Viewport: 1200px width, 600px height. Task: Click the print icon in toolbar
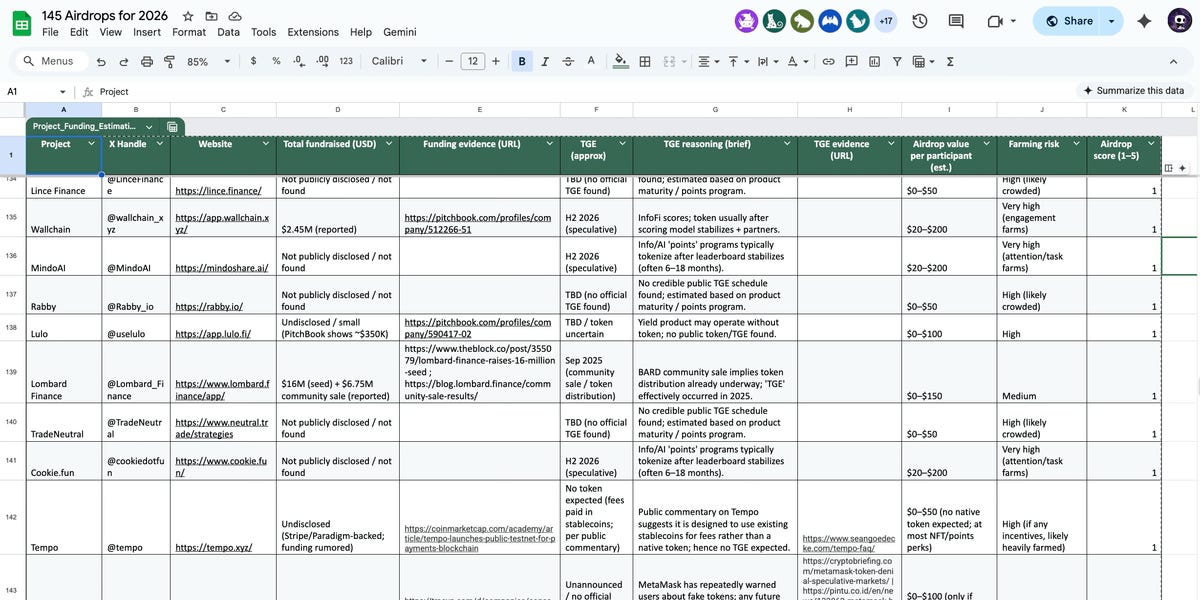[147, 61]
